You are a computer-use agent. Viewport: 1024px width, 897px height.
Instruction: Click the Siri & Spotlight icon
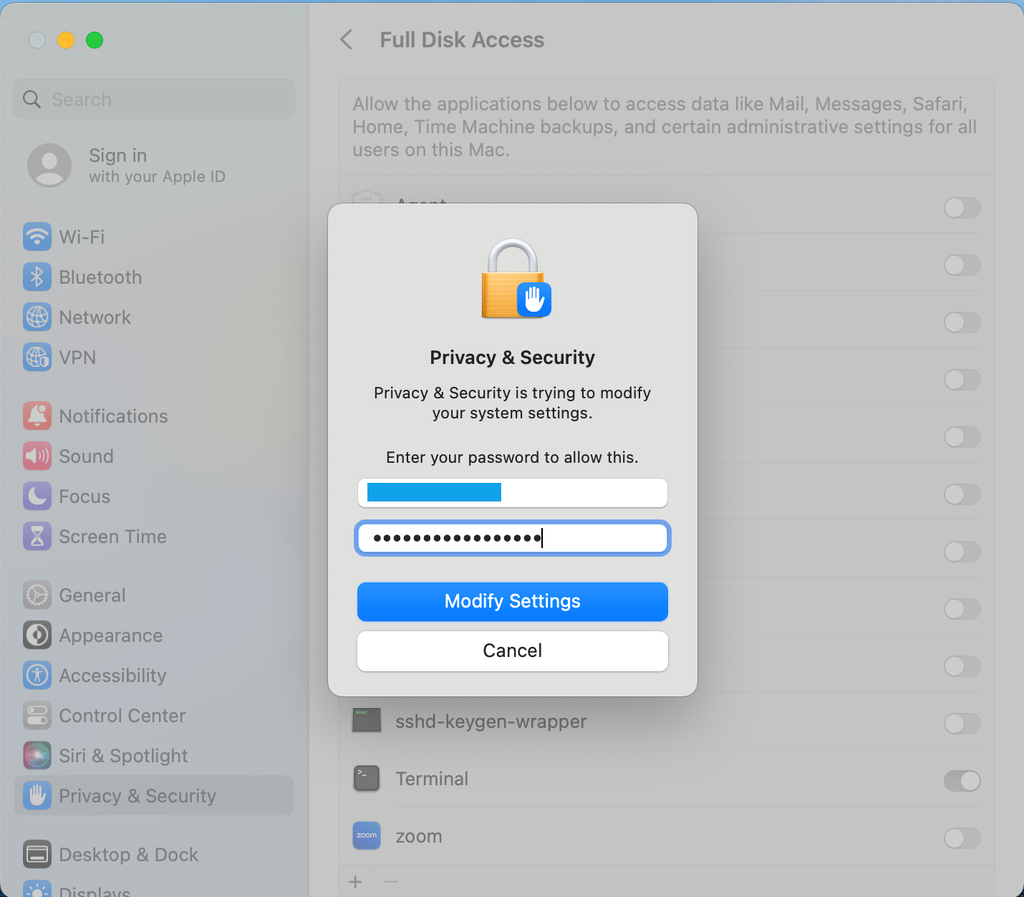[x=37, y=756]
